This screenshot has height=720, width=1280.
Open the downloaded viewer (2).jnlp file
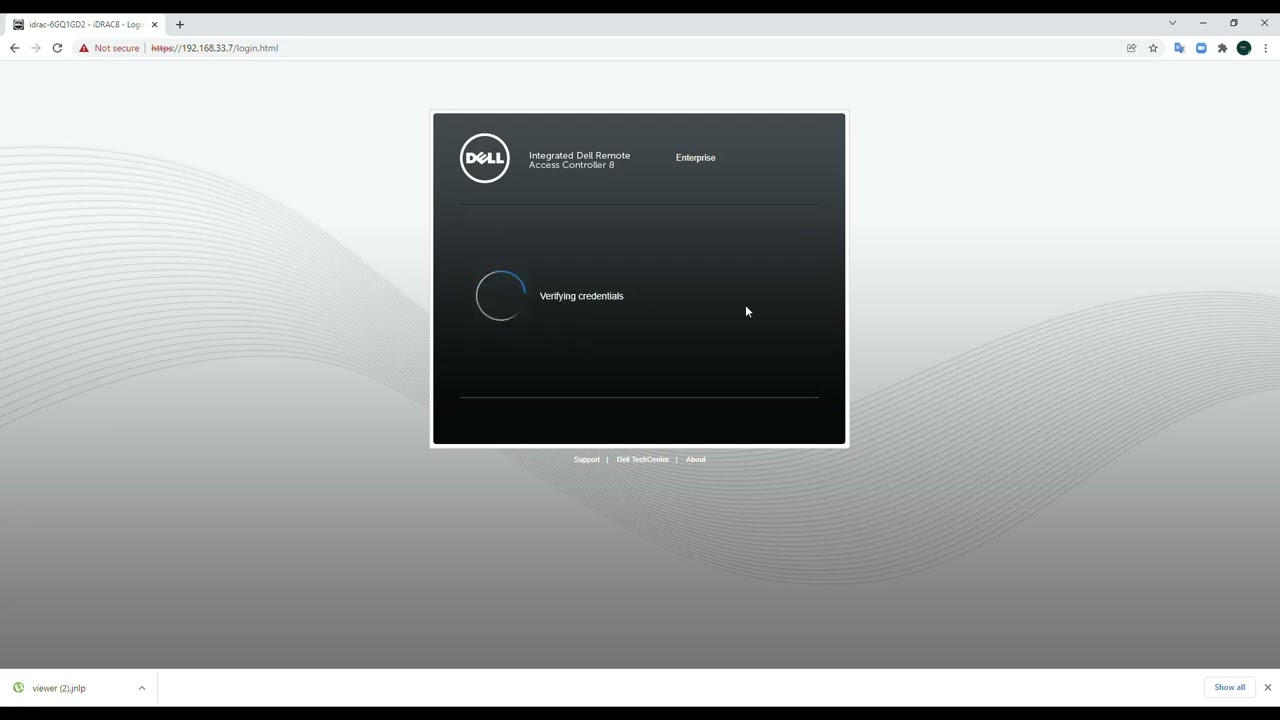coord(59,688)
